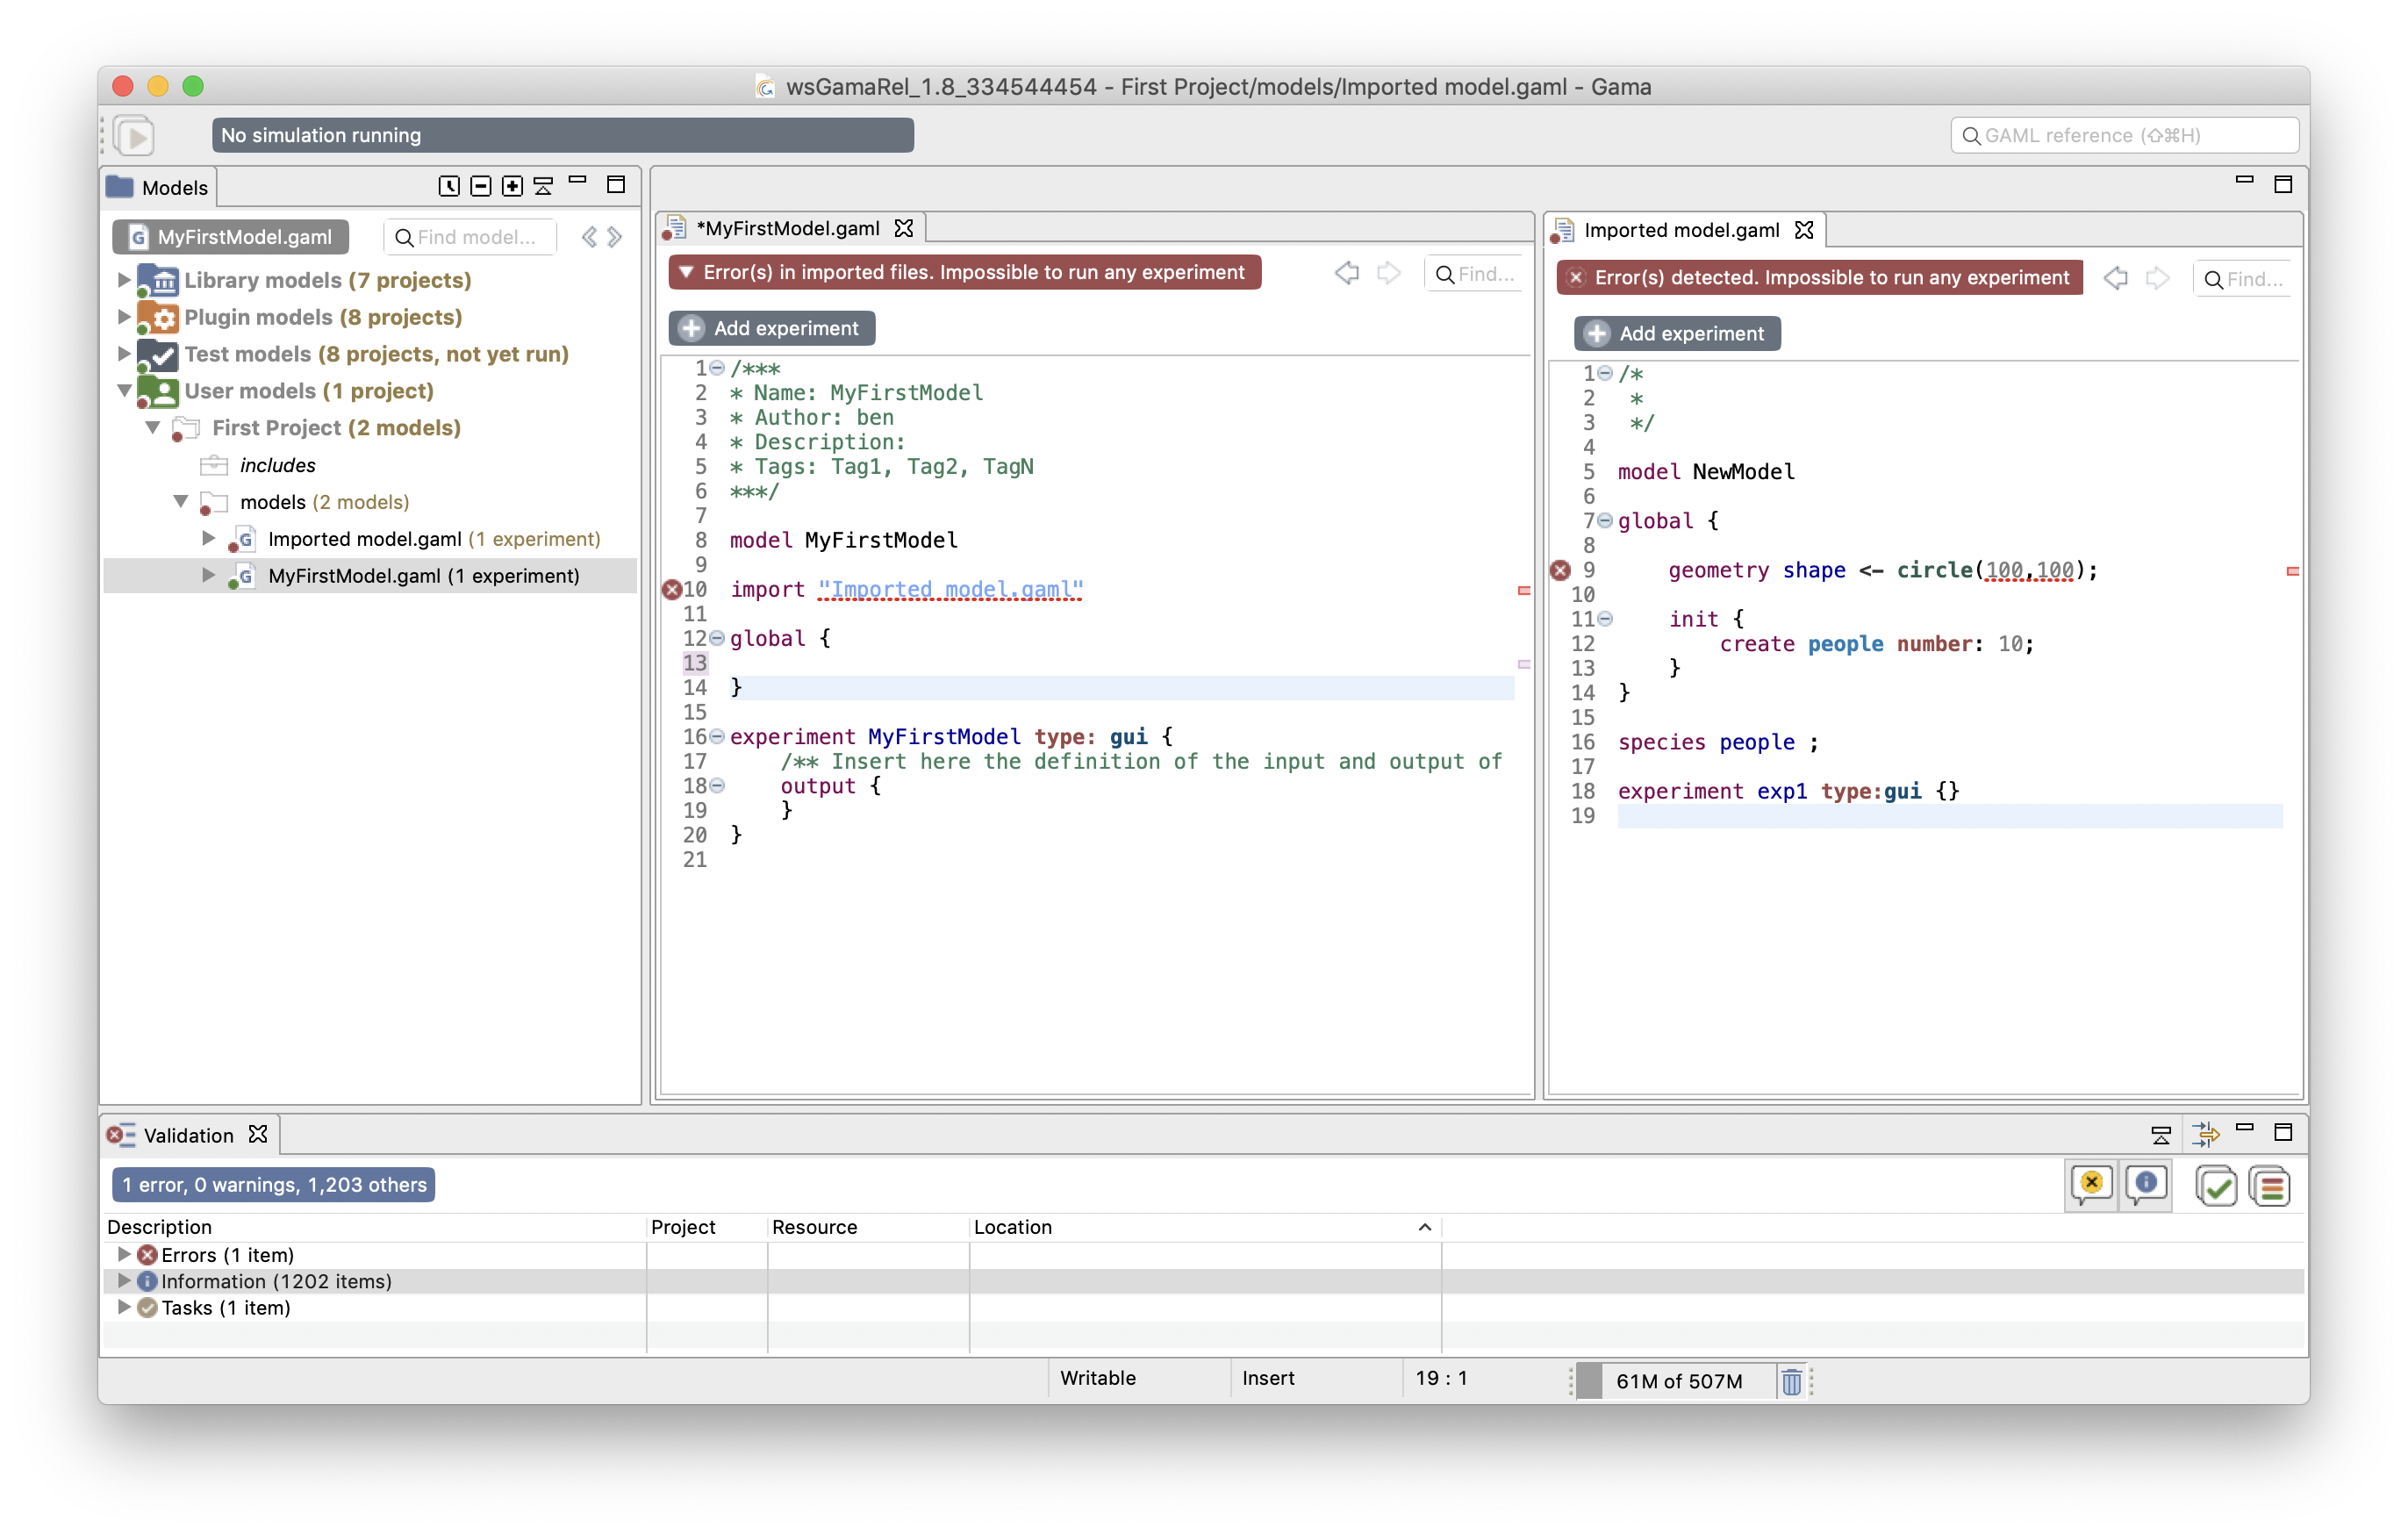Collapse User models tree node

tap(123, 391)
